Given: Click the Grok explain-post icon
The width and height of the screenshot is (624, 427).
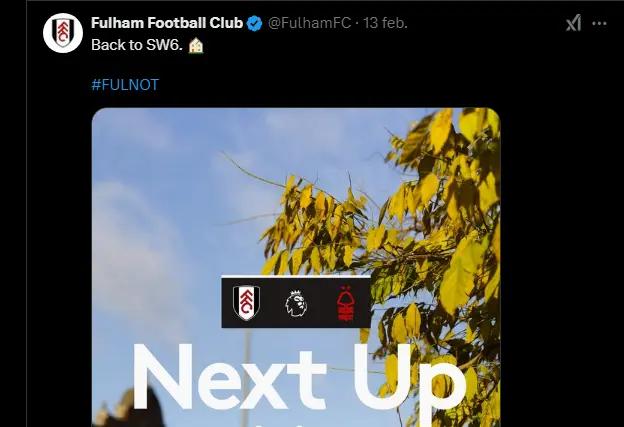Looking at the screenshot, I should pyautogui.click(x=573, y=23).
